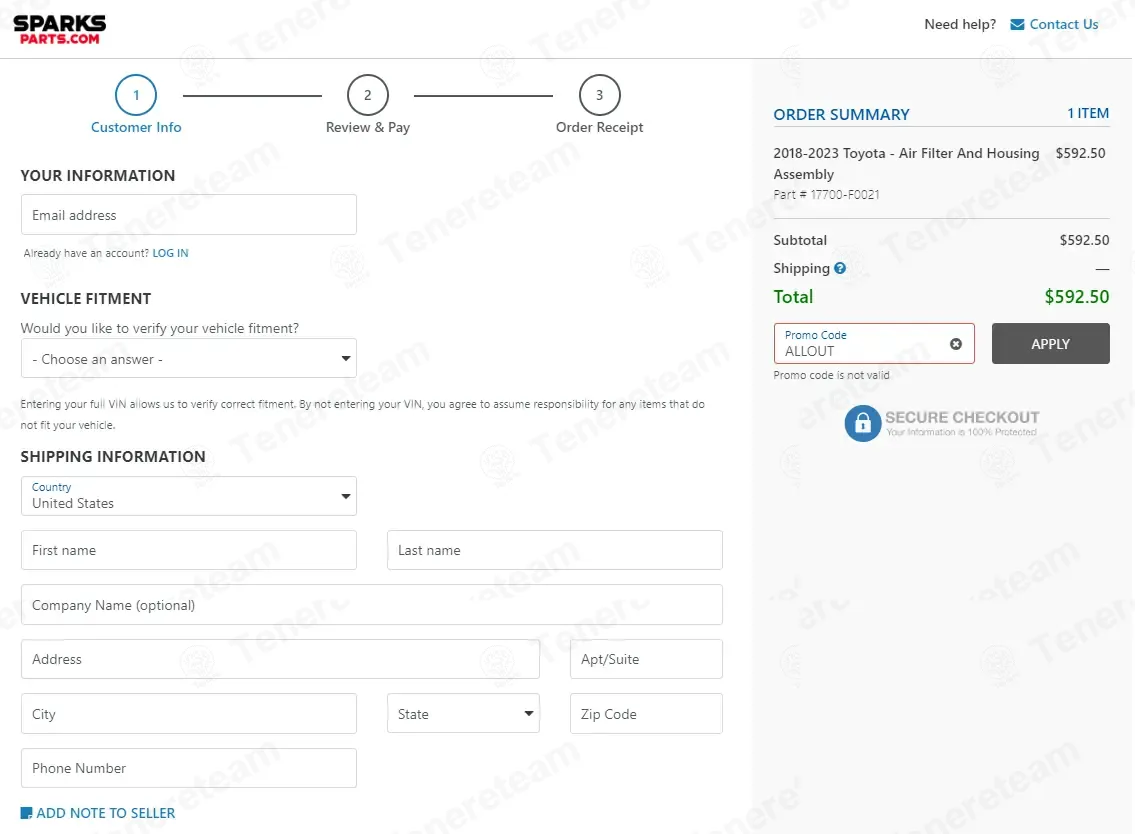Click the Last name field
The width and height of the screenshot is (1135, 834).
coord(554,550)
